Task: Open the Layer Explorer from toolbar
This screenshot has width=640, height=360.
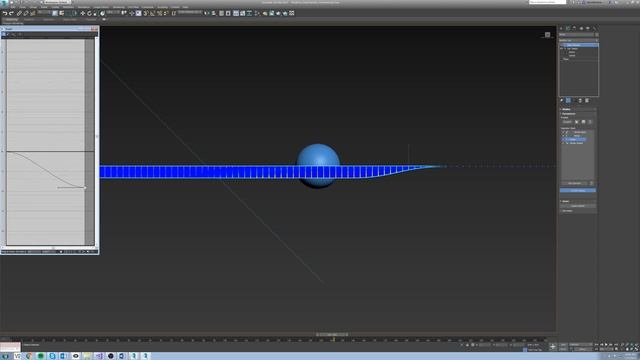Action: 228,13
